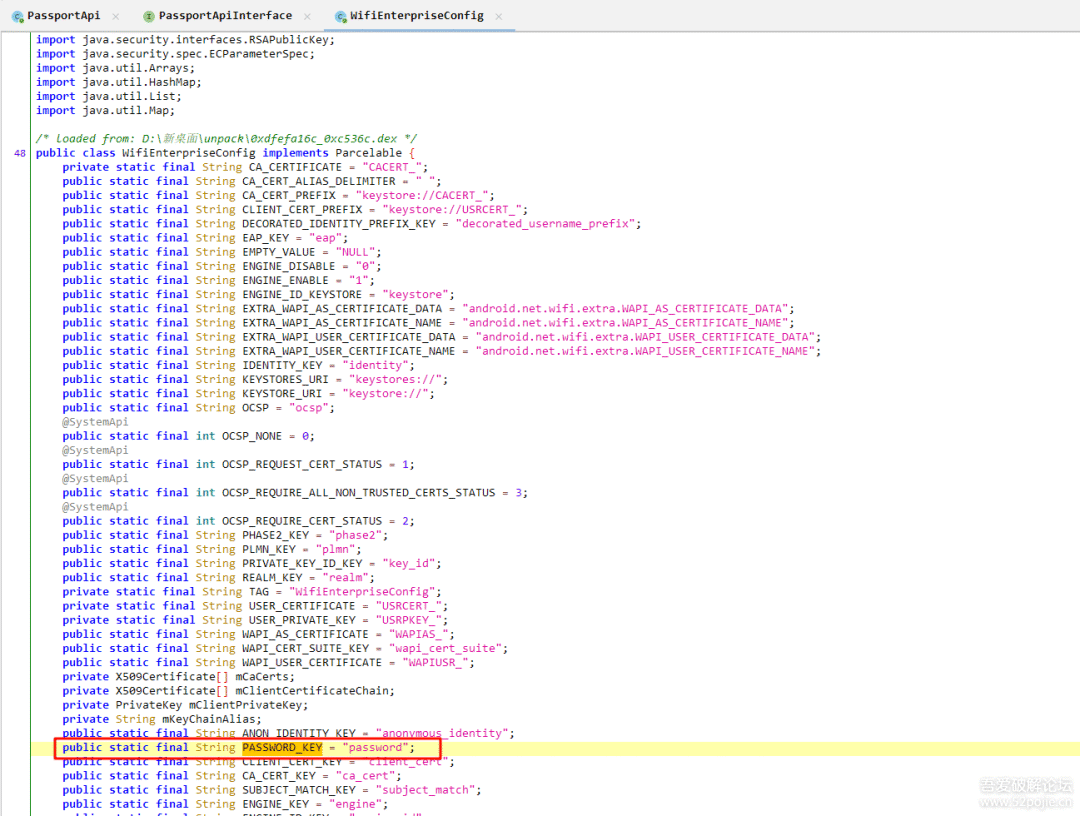Click the "loaded from" dex path comment

pyautogui.click(x=226, y=138)
